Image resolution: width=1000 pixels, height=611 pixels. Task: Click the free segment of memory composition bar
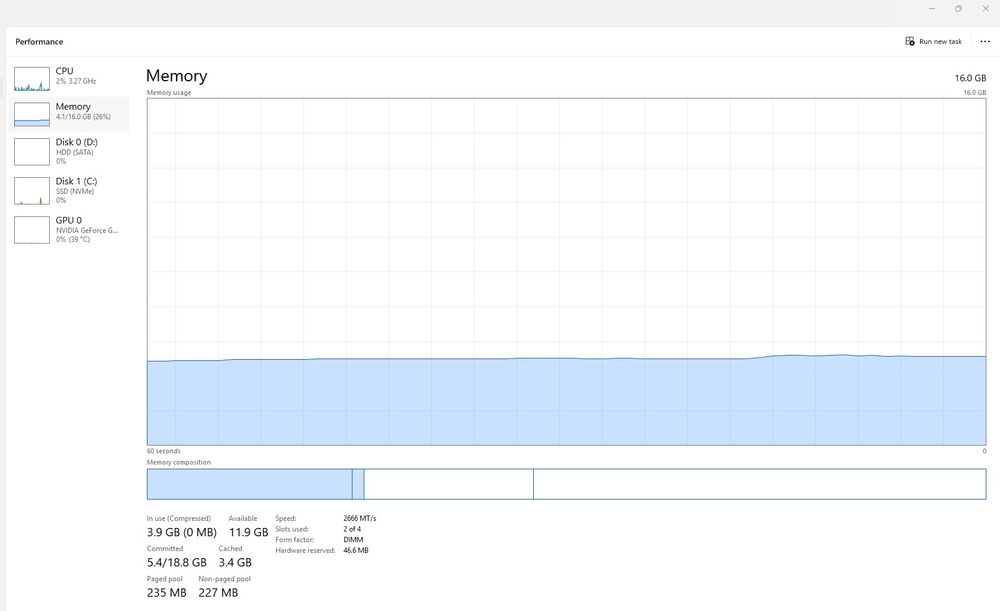pyautogui.click(x=760, y=484)
